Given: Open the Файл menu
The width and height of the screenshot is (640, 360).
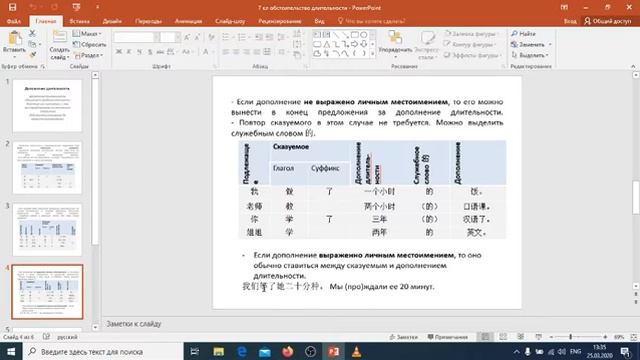Looking at the screenshot, I should (13, 21).
